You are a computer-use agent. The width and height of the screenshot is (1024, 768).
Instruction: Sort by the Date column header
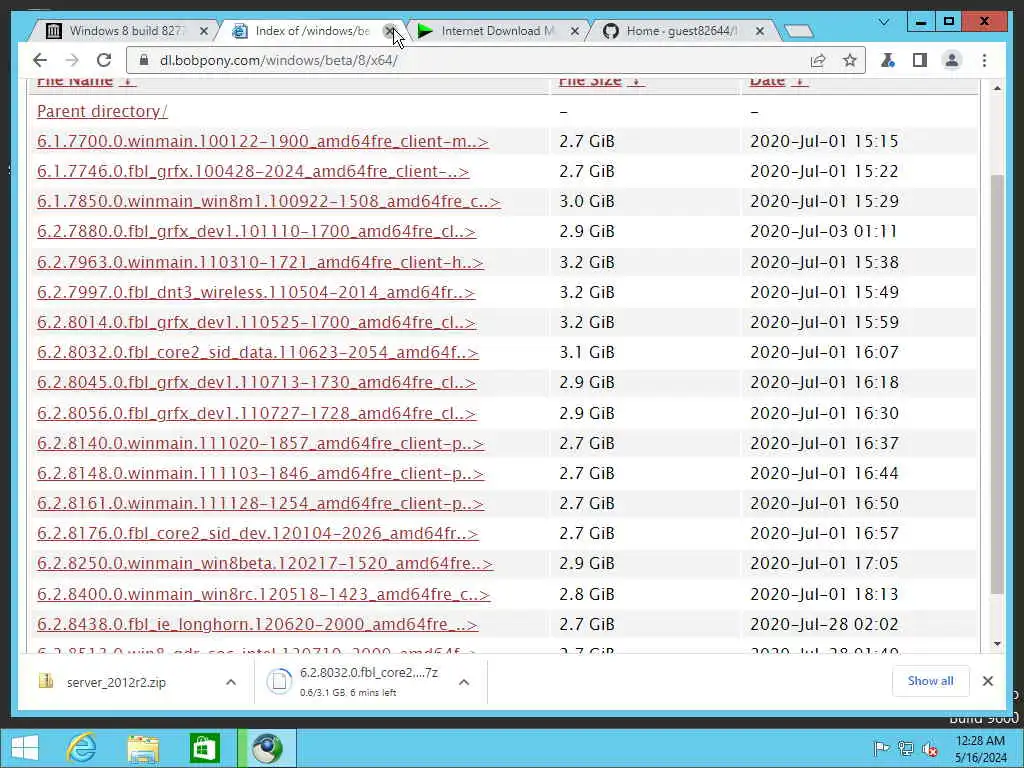point(778,81)
